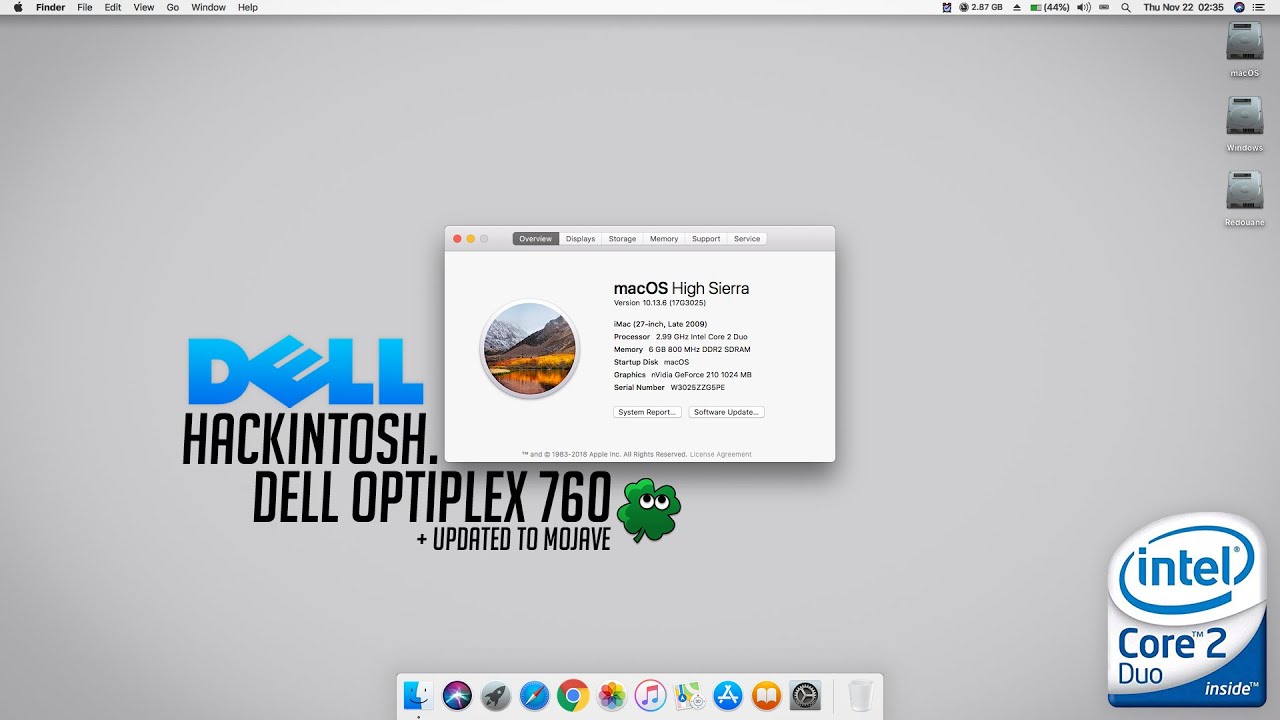Click the keyboard input icon in menu bar
Image resolution: width=1280 pixels, height=720 pixels.
(x=1103, y=7)
